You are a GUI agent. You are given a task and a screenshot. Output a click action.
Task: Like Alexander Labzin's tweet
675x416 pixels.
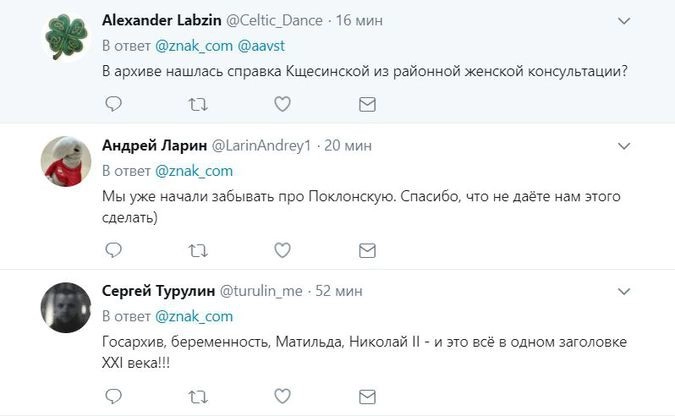[x=283, y=103]
